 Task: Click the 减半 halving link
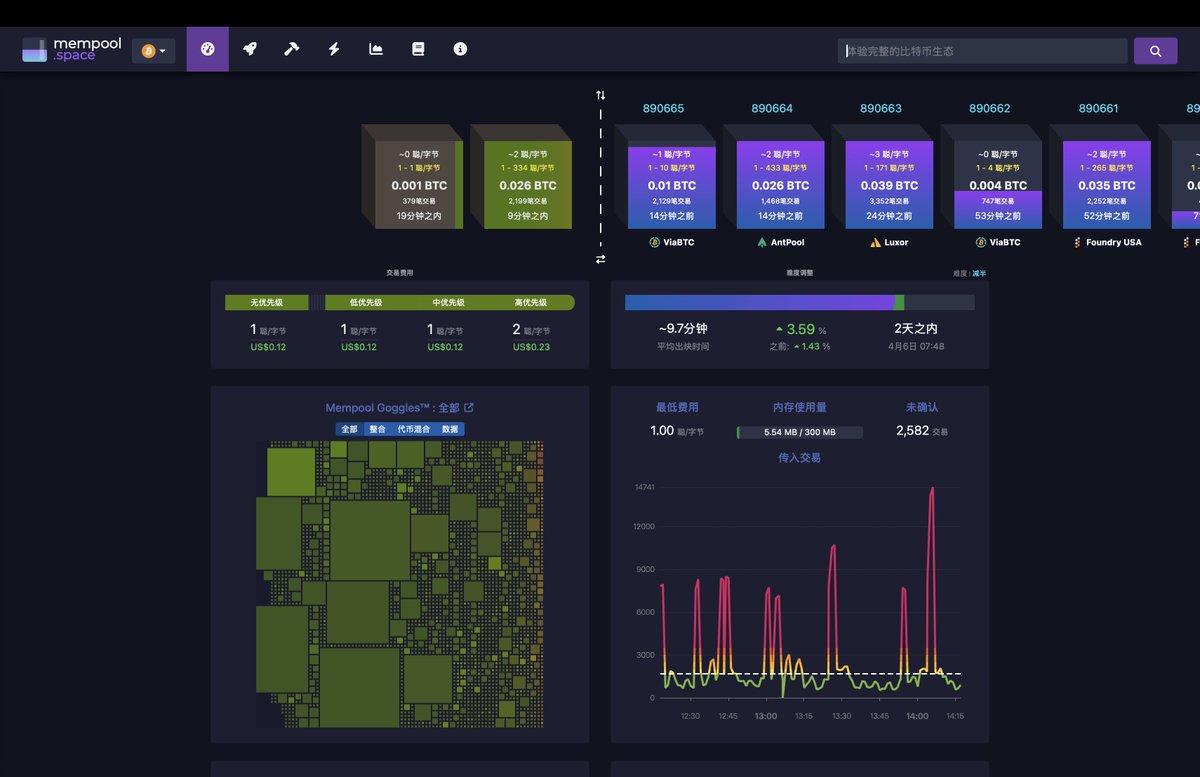tap(978, 272)
